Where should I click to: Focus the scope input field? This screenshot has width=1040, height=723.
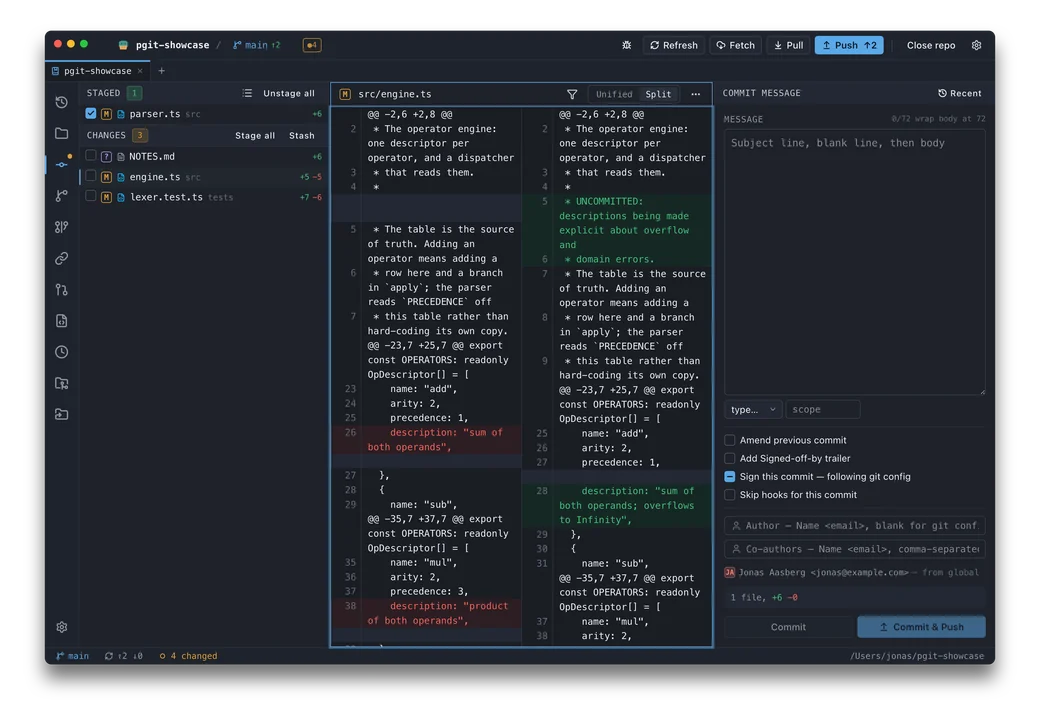822,410
